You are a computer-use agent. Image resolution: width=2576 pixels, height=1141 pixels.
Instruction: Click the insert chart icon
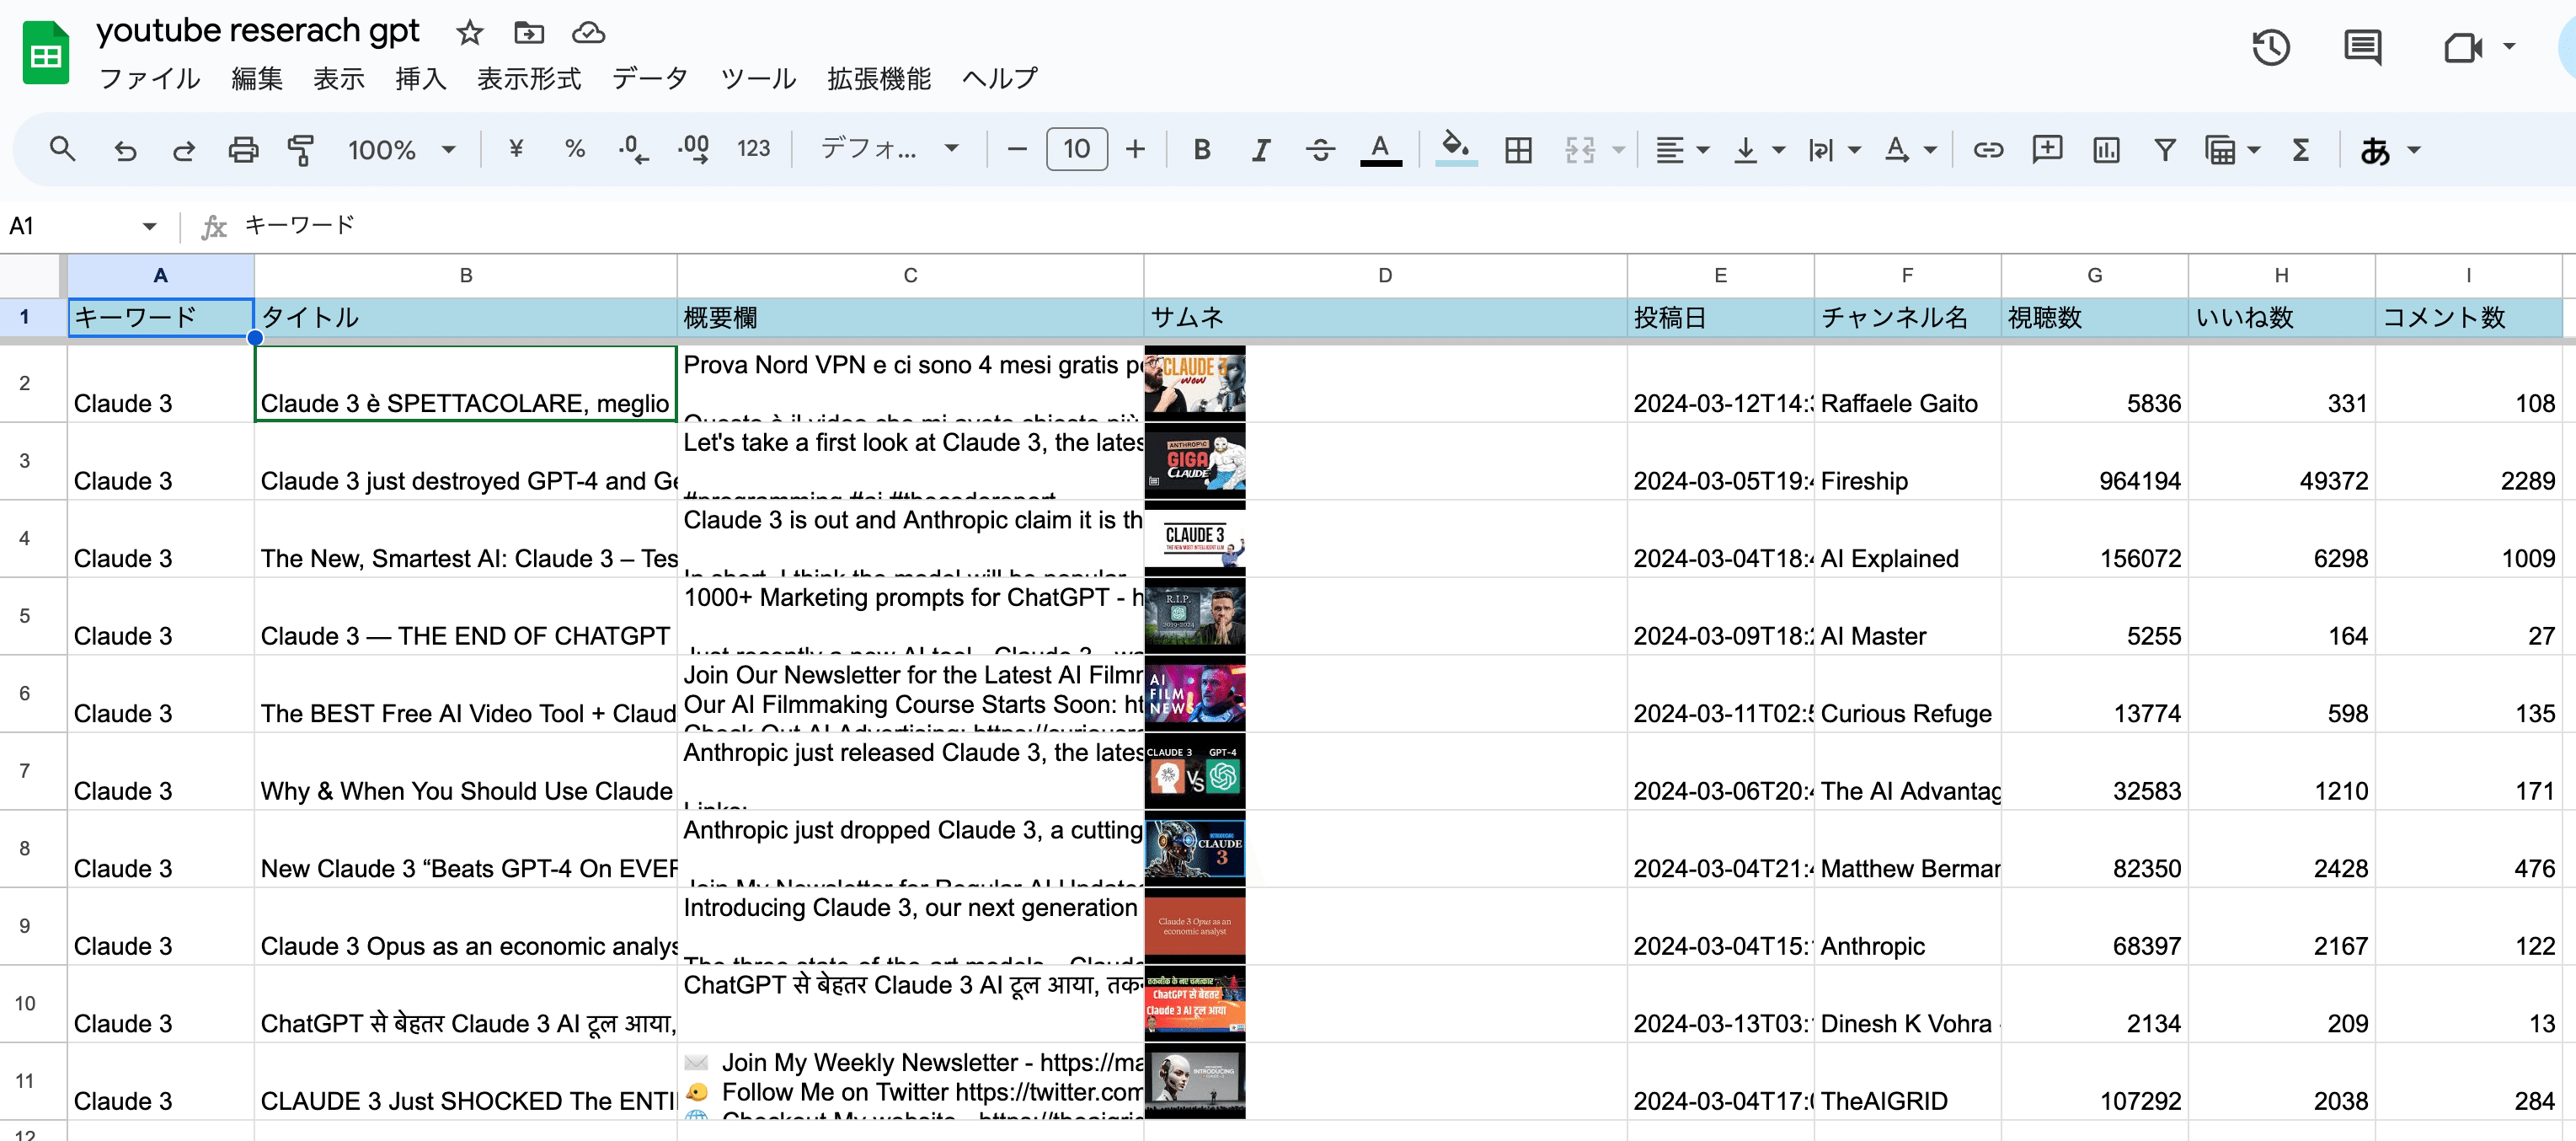point(2106,150)
